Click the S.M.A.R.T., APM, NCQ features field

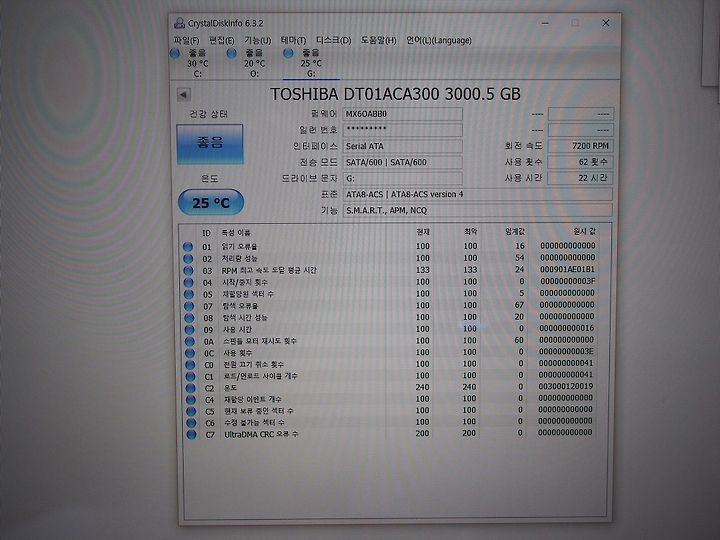[x=478, y=210]
